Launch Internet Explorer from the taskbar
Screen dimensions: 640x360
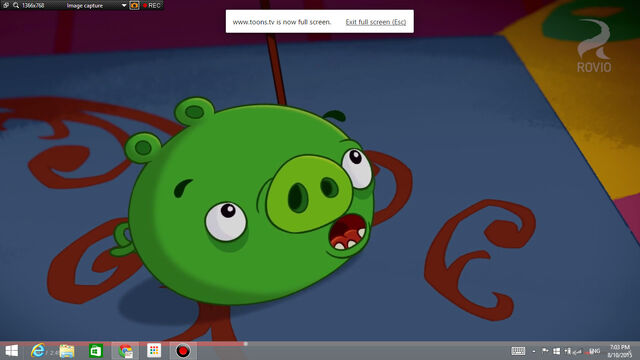click(38, 351)
